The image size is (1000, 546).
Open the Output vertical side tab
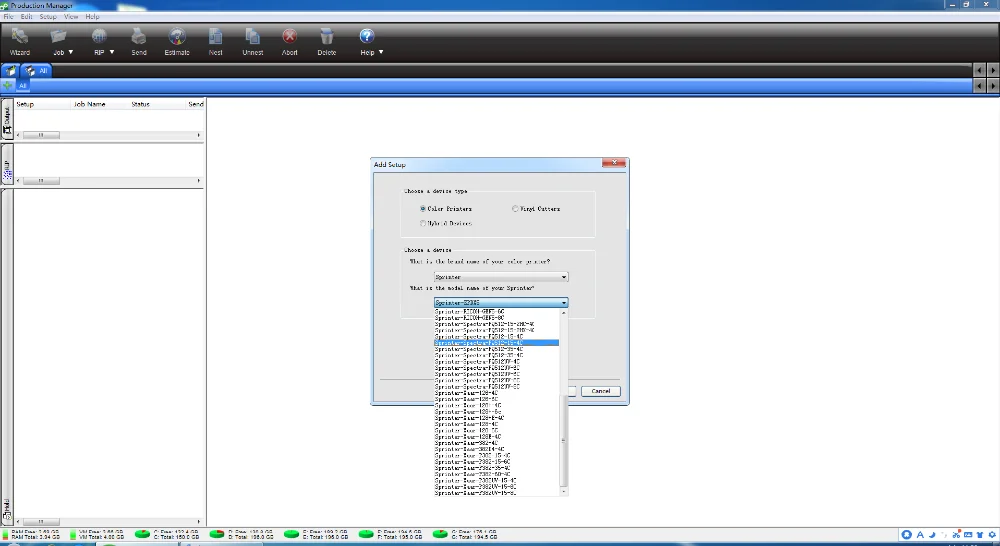[x=7, y=120]
